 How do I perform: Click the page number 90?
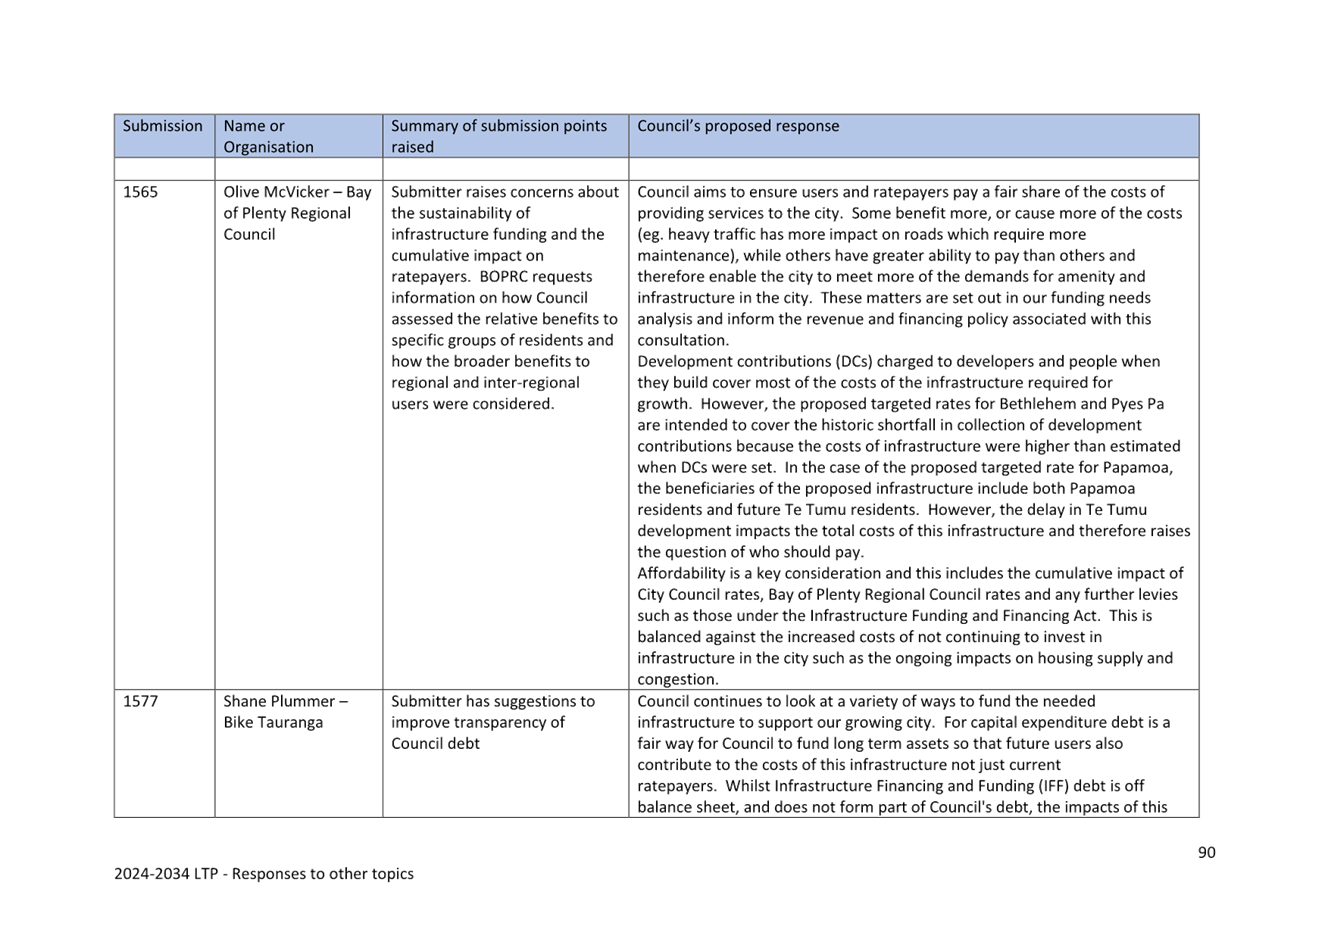(1206, 852)
